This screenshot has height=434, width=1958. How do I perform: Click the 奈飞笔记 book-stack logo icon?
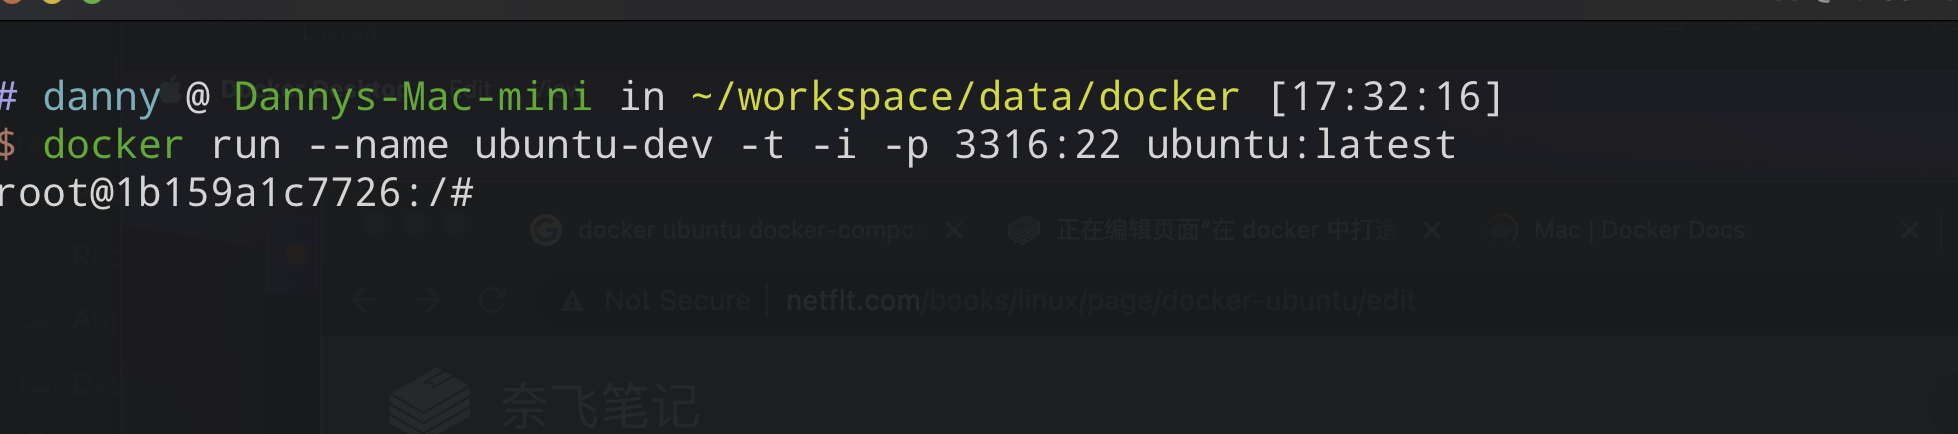(429, 402)
